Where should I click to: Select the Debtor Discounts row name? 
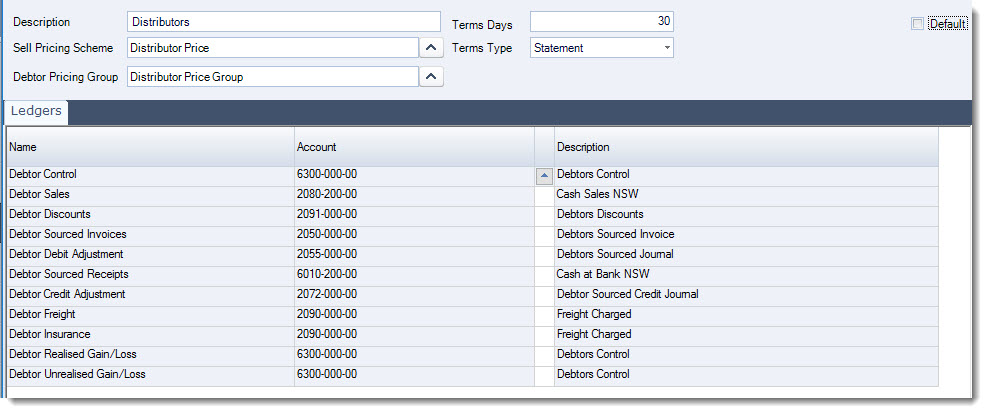coord(50,214)
